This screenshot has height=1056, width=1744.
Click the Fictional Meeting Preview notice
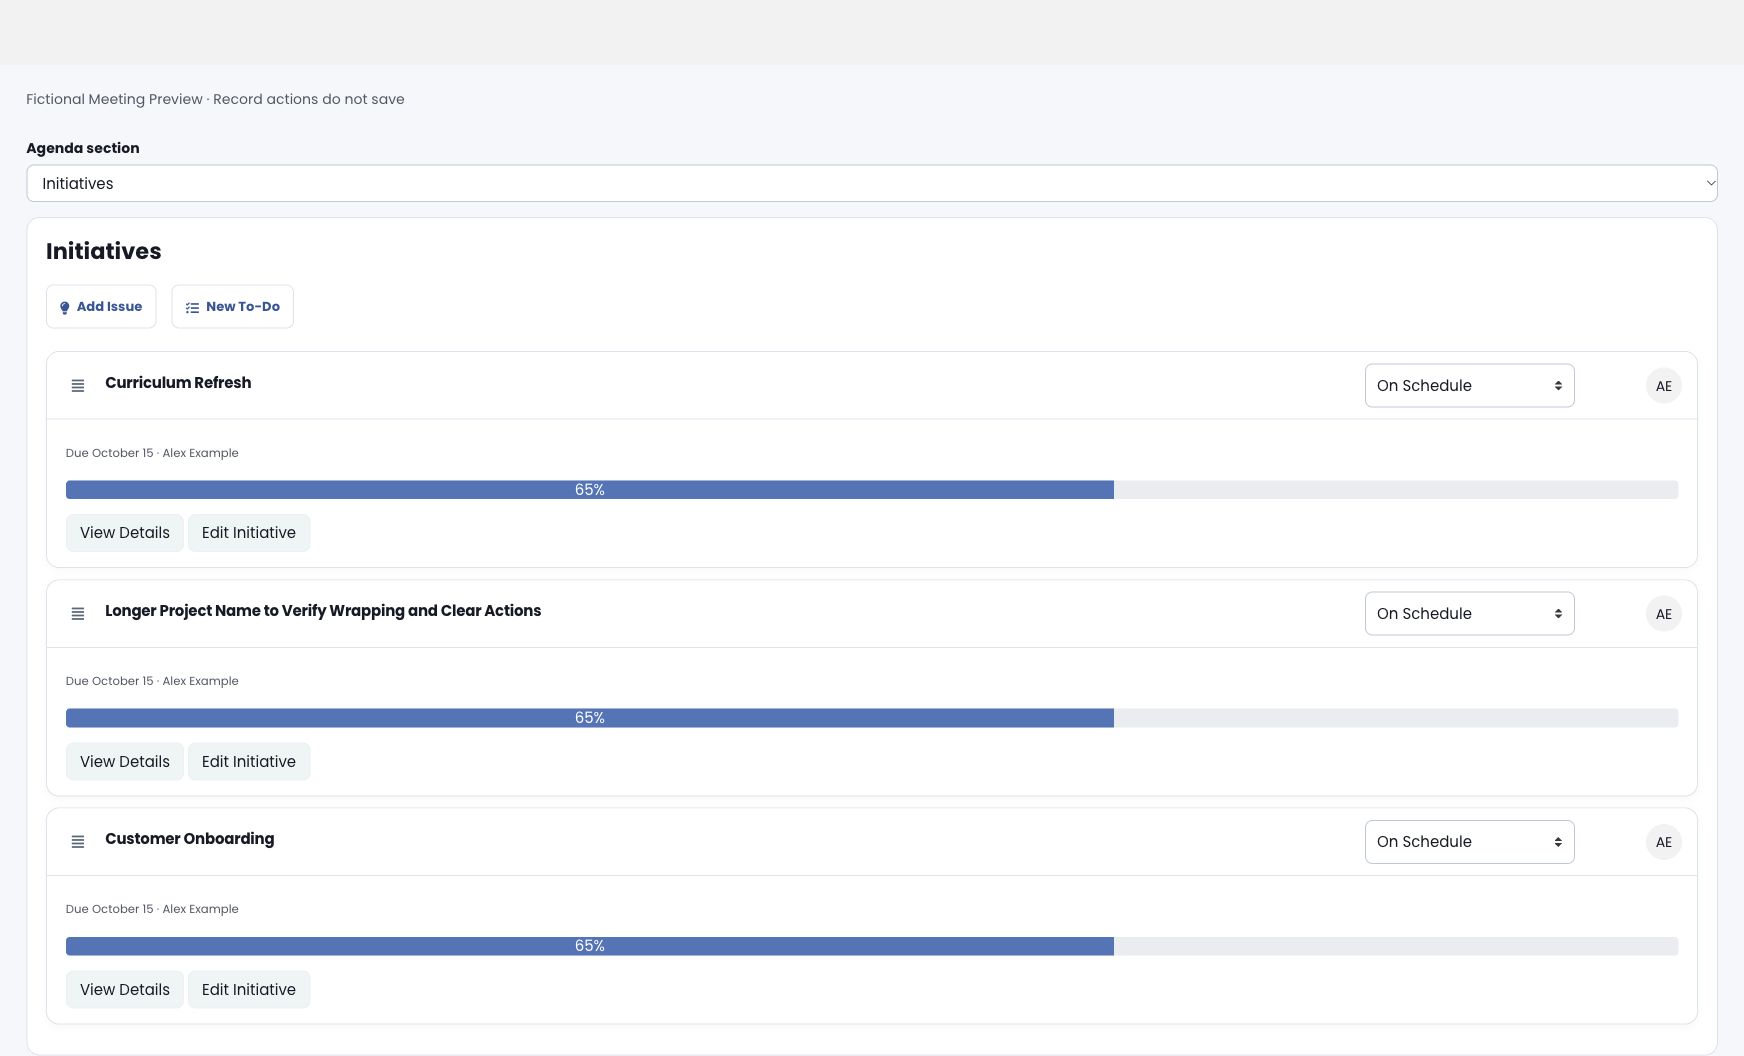tap(215, 99)
